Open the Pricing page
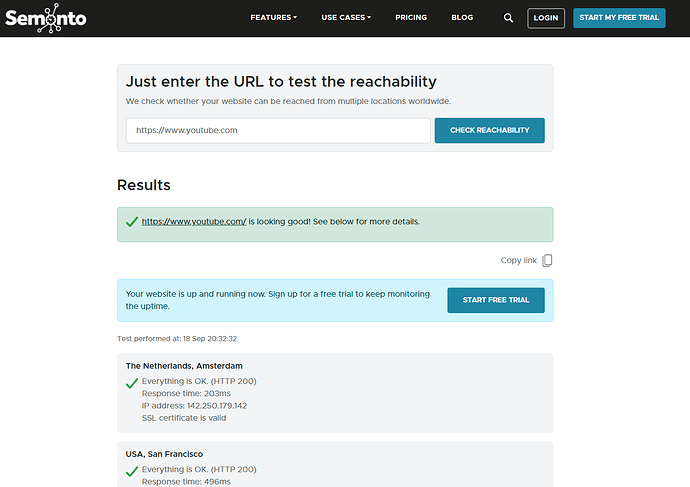690x487 pixels. tap(411, 18)
